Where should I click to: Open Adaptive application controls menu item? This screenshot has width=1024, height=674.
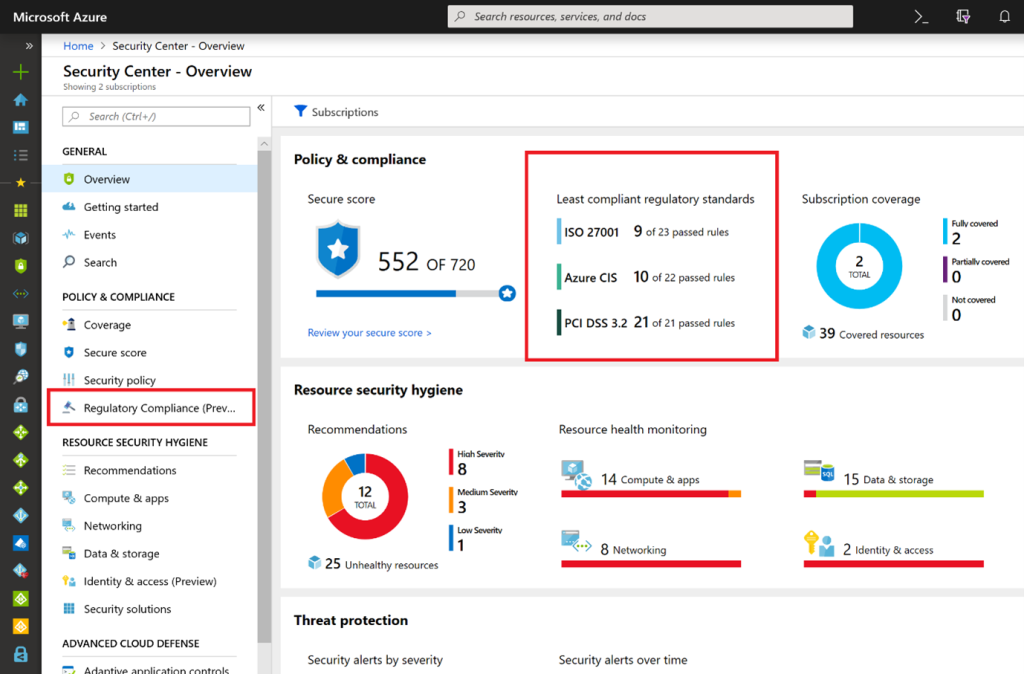click(x=150, y=667)
